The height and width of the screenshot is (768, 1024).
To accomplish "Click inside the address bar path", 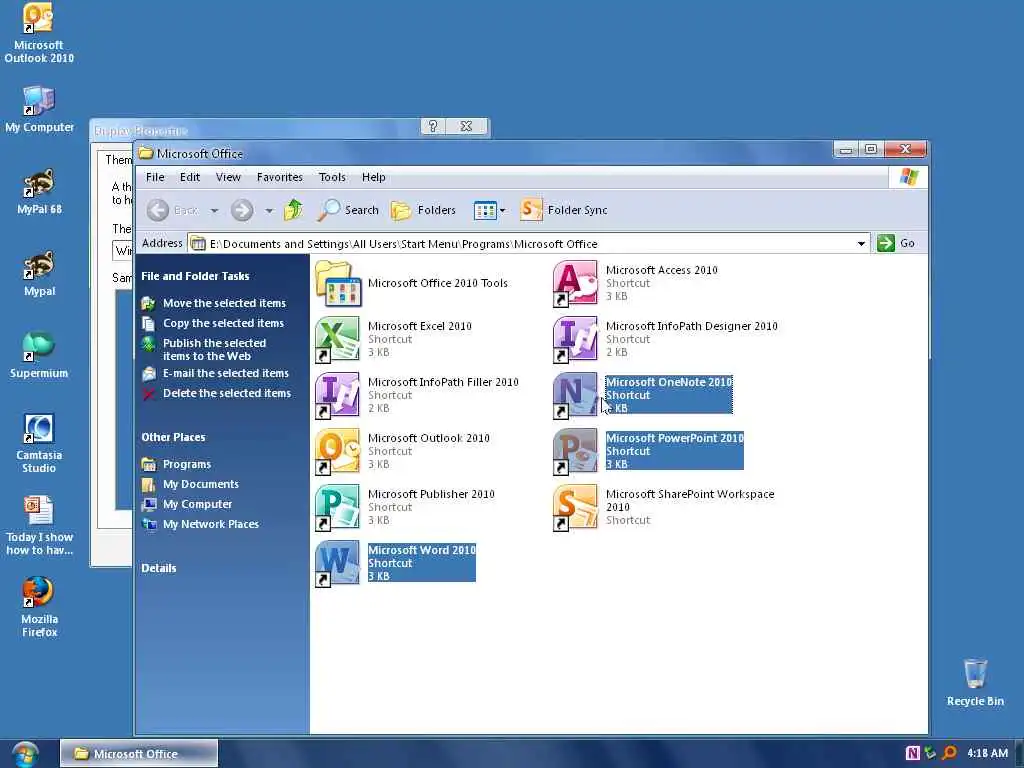I will tap(403, 244).
